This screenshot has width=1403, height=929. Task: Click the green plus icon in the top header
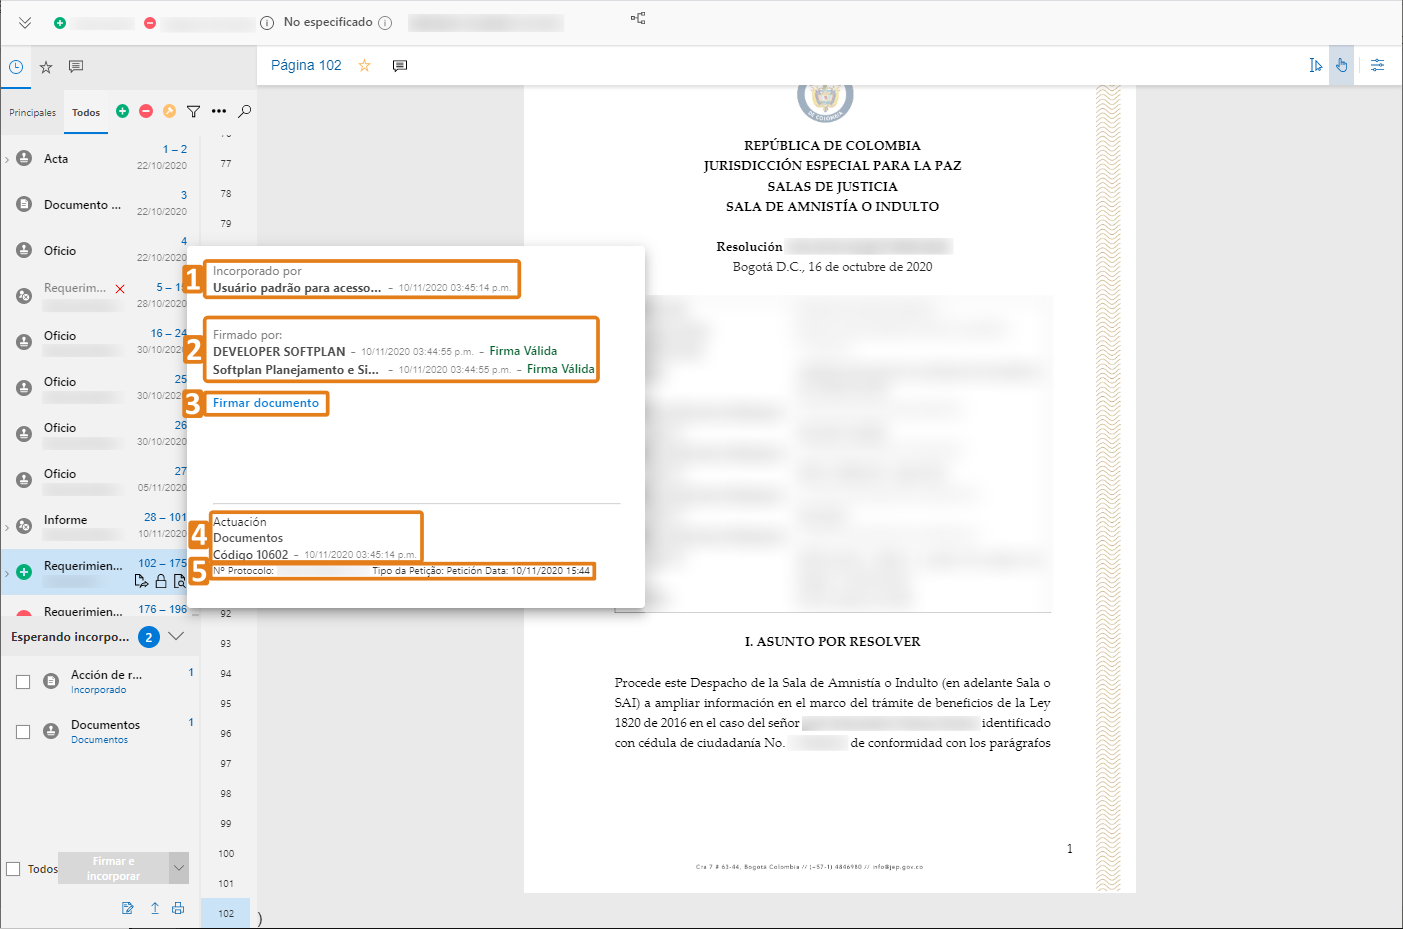60,22
